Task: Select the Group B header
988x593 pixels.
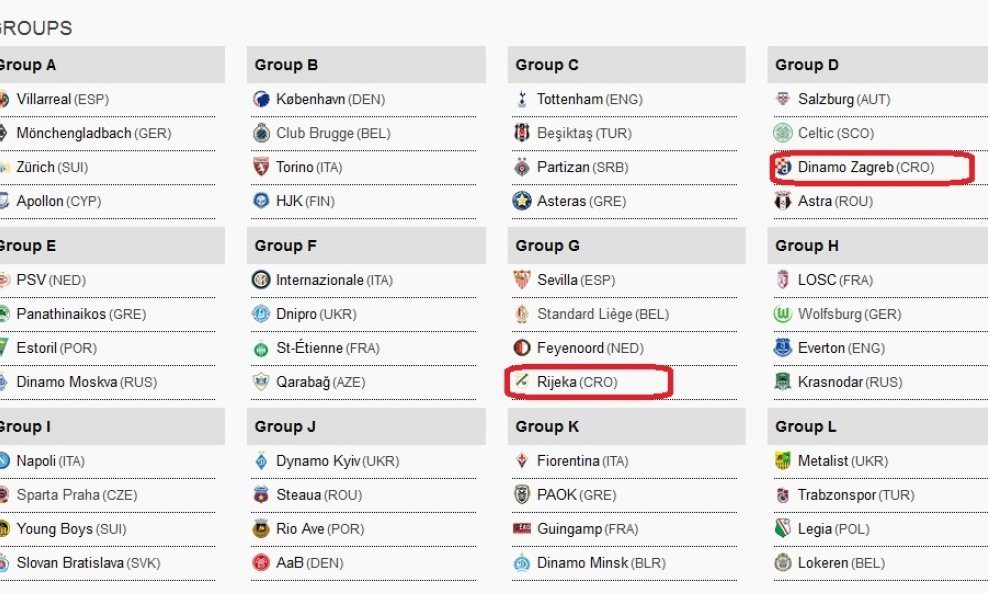Action: (366, 64)
